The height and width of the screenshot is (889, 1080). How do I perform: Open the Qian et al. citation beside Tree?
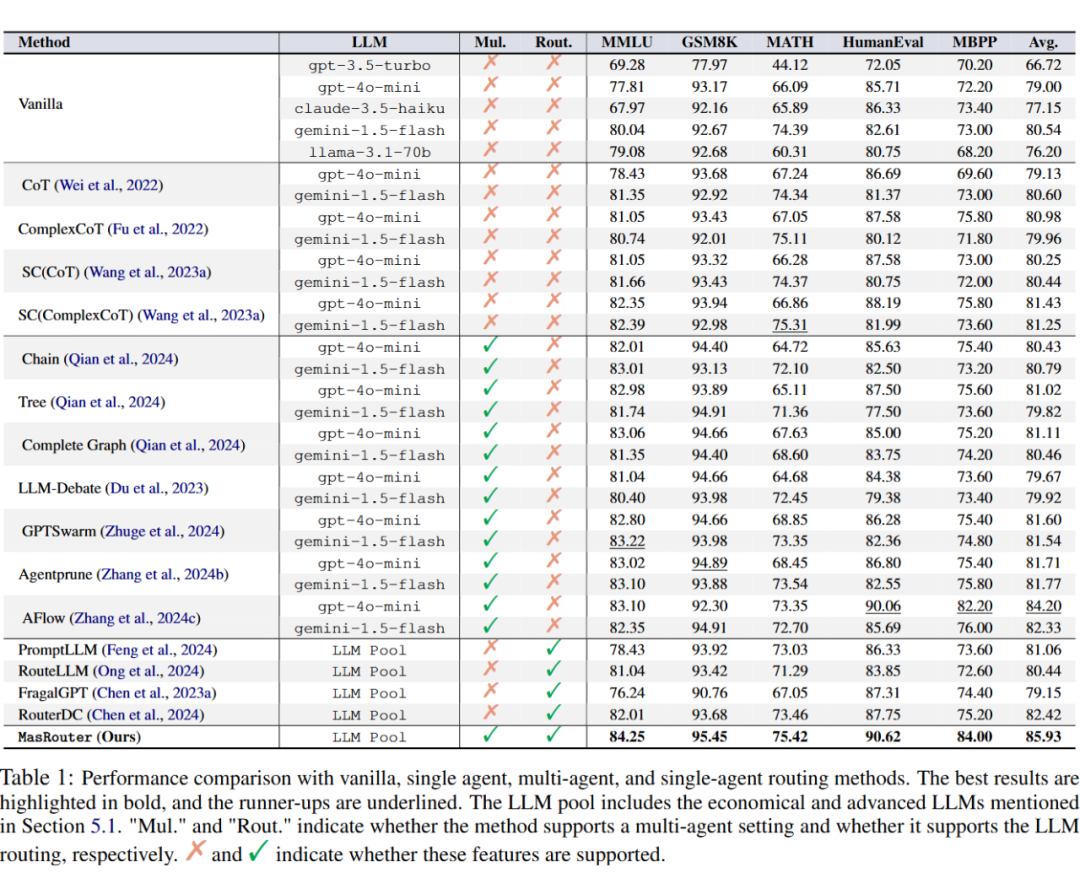pyautogui.click(x=108, y=402)
